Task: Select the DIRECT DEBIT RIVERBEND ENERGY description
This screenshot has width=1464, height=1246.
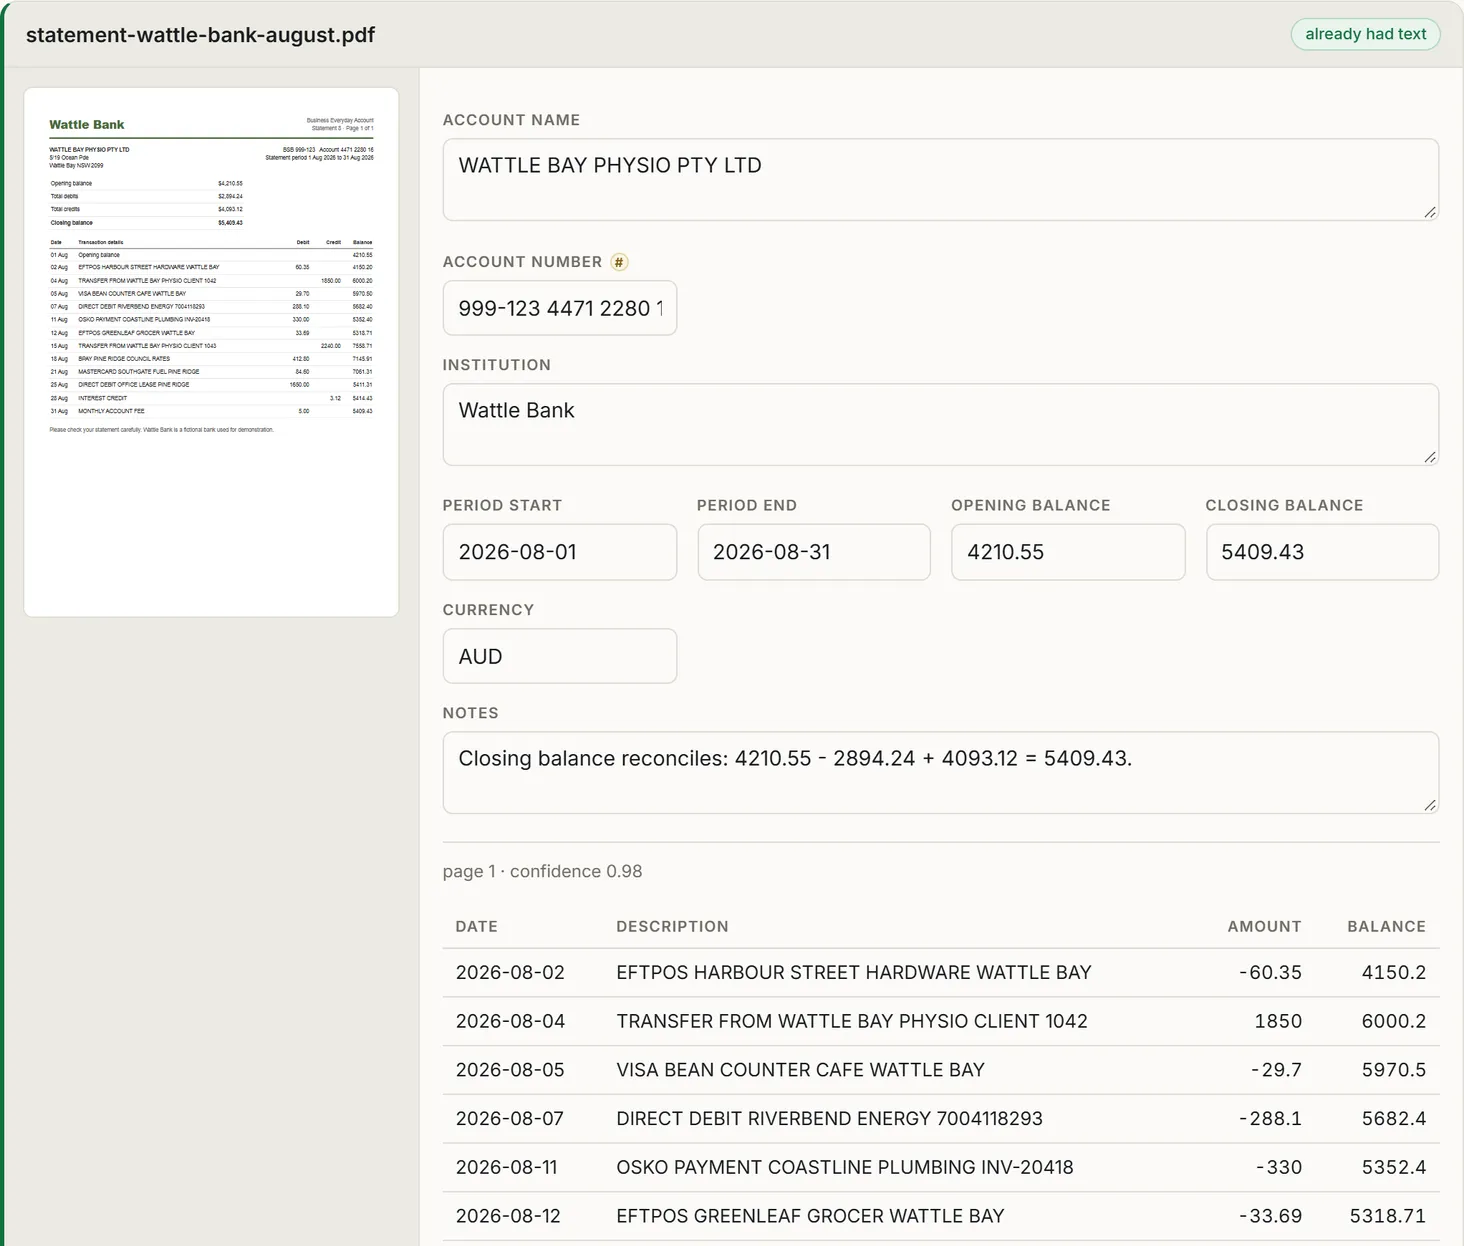Action: pos(829,1118)
